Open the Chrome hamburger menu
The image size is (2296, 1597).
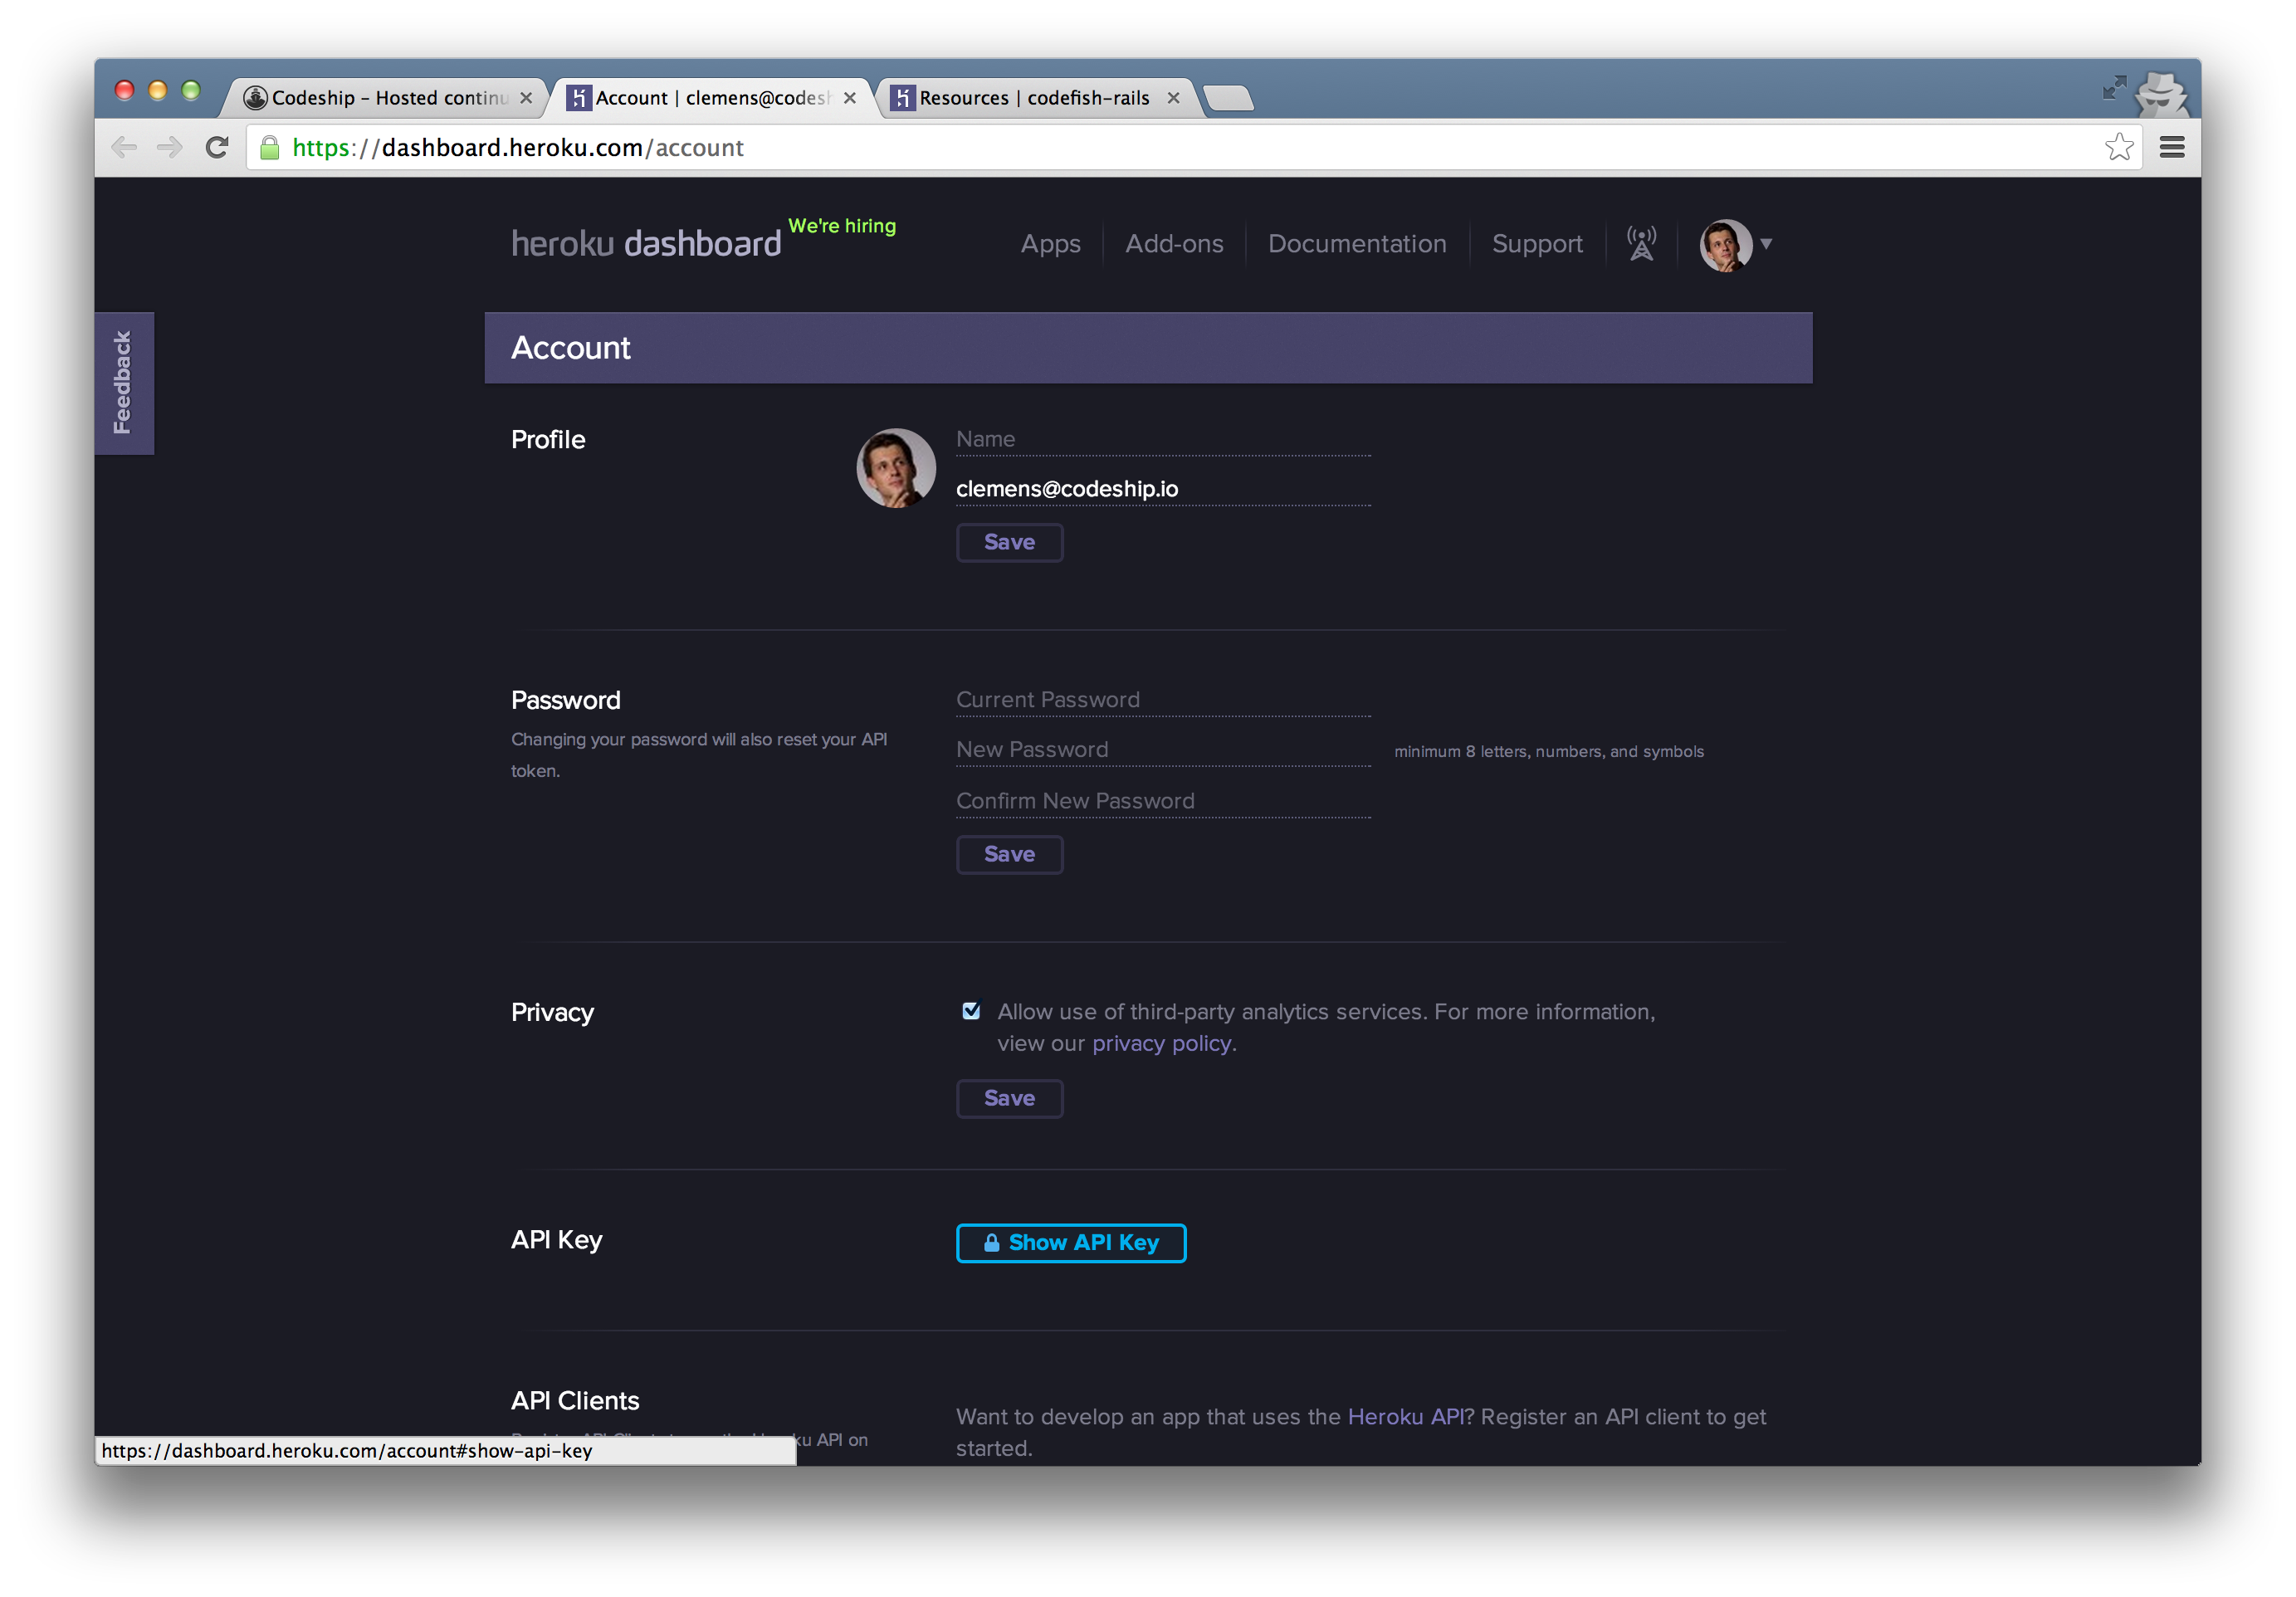2171,148
